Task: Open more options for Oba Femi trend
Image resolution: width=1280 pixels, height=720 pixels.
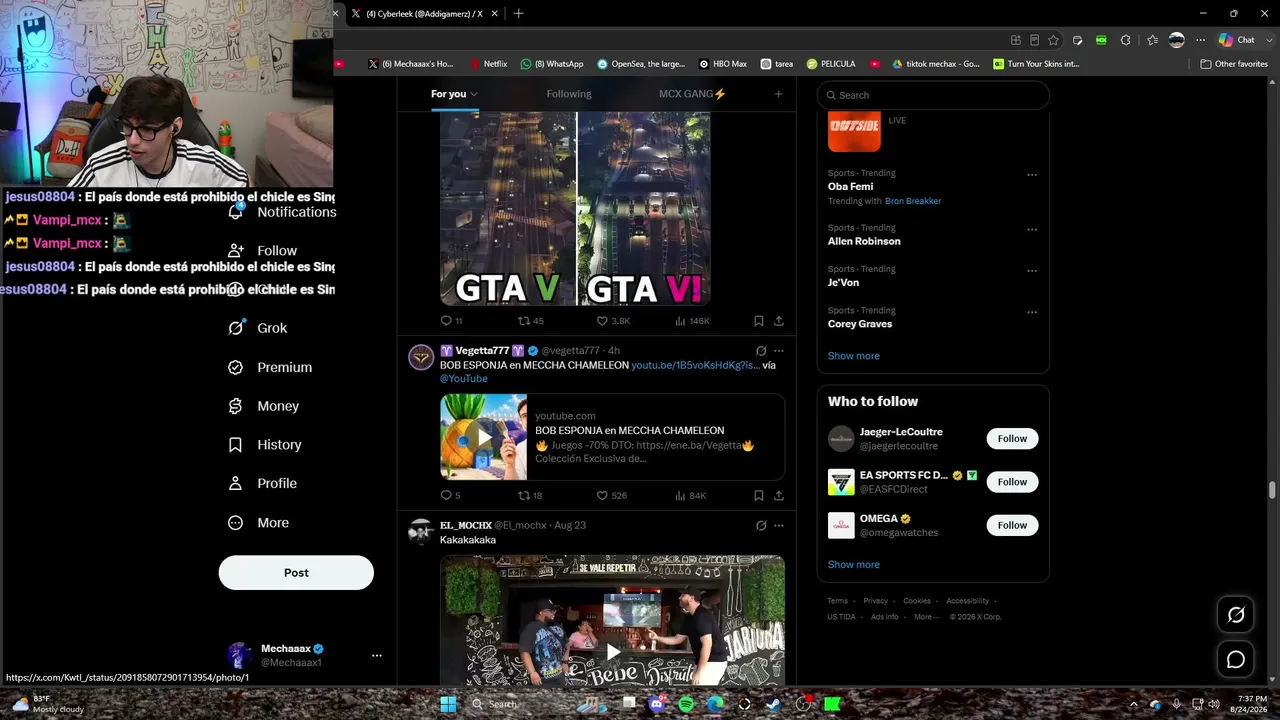Action: (1032, 175)
